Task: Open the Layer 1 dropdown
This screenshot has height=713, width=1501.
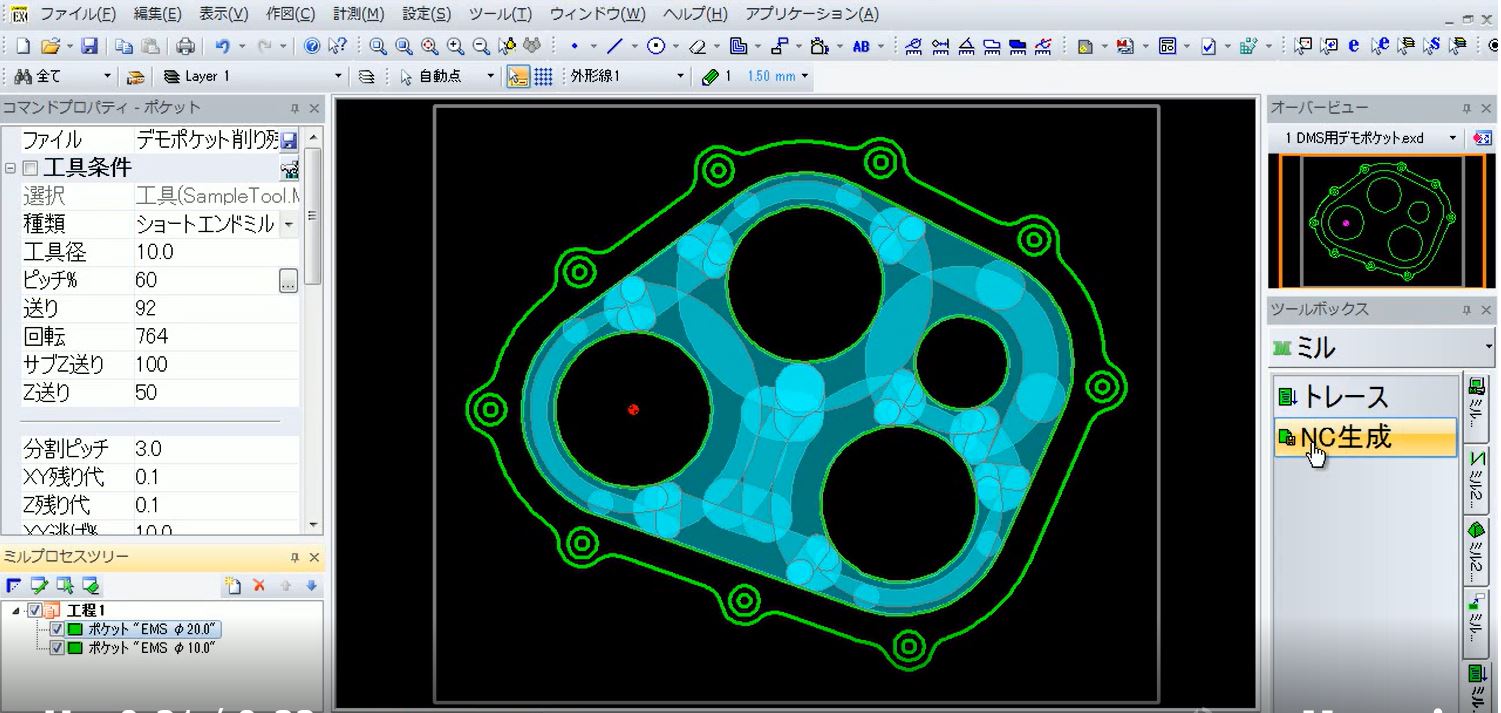Action: (337, 77)
